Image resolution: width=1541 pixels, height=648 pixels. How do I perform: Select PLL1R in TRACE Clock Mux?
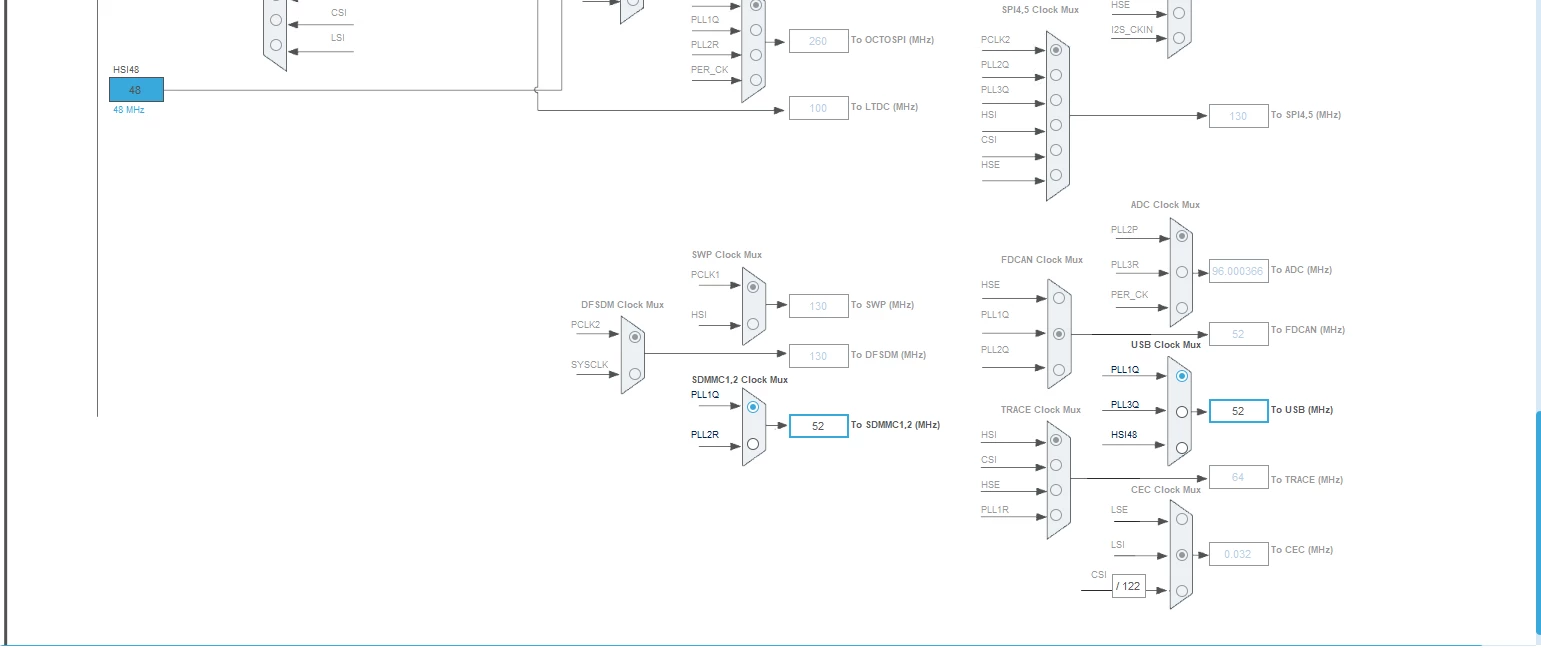pos(1056,515)
